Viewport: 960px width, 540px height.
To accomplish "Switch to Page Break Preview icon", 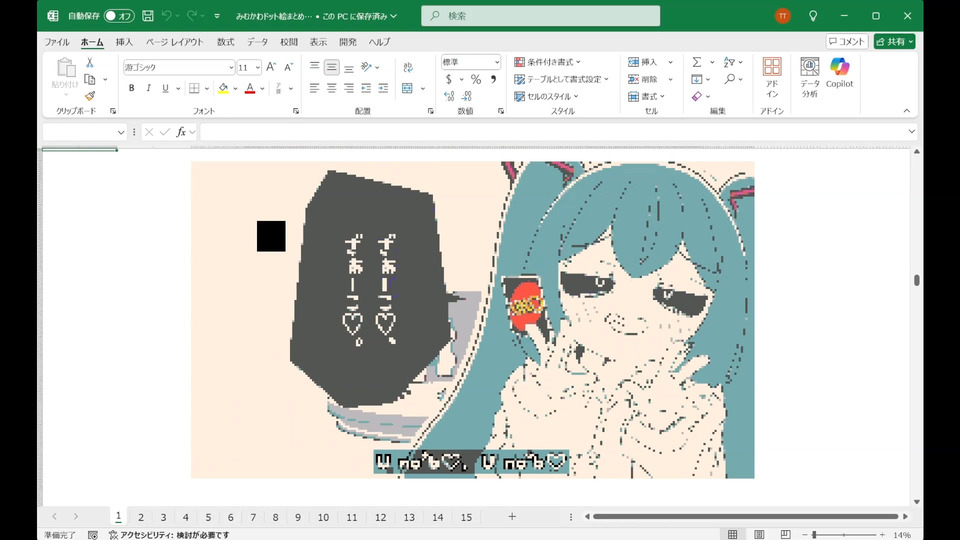I will click(786, 534).
